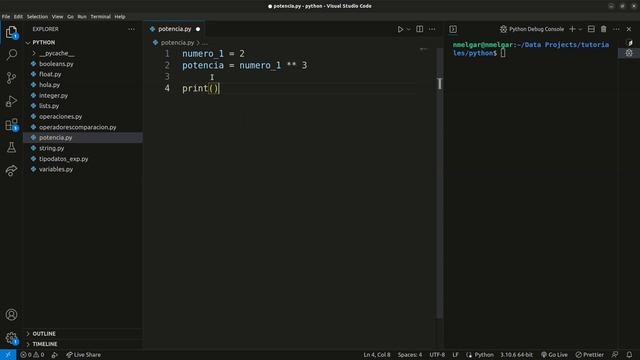Image resolution: width=640 pixels, height=360 pixels.
Task: Open the Run menu
Action: [82, 17]
